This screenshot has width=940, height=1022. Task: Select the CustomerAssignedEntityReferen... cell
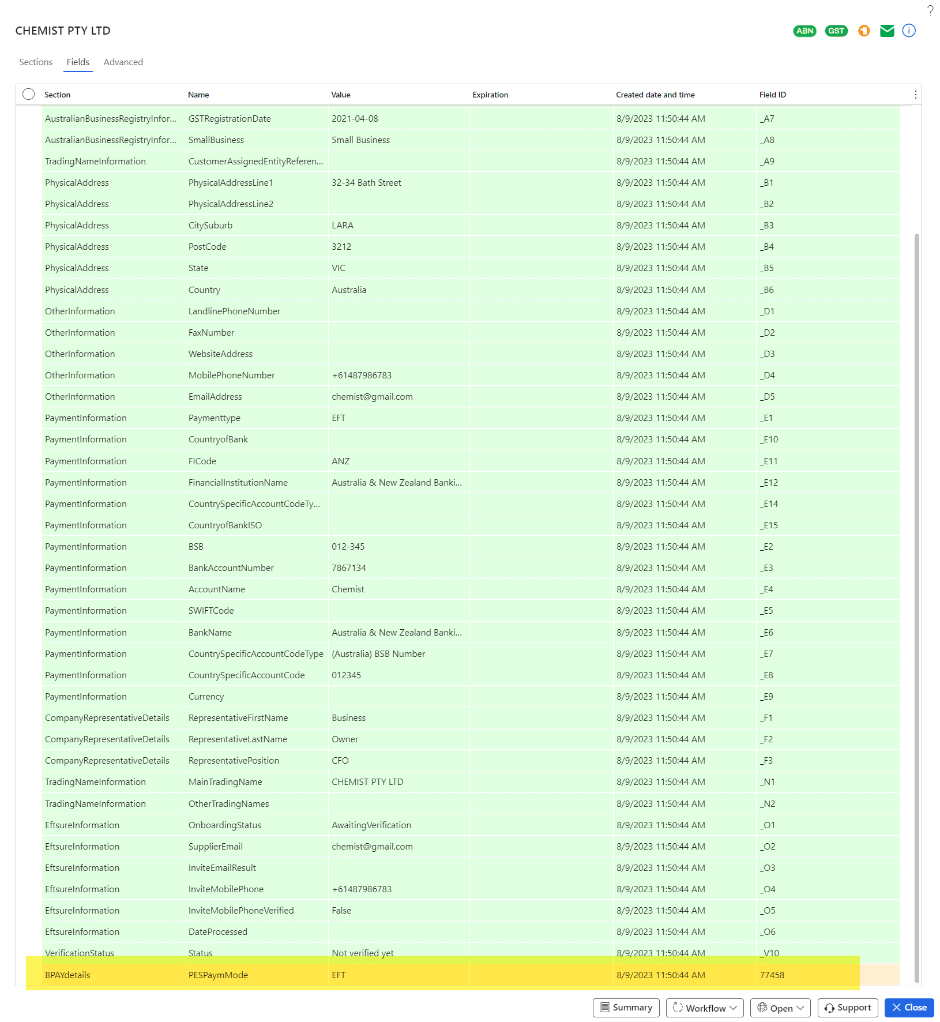pos(256,162)
